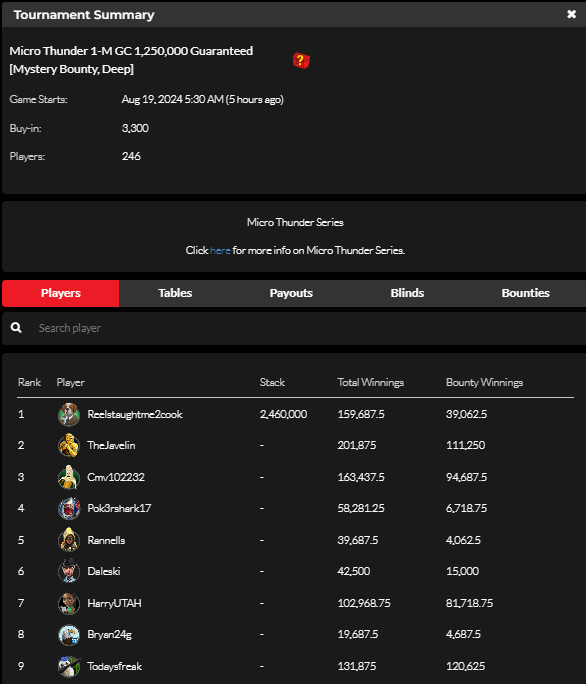Click bounty winnings value 4,687.5
Image resolution: width=586 pixels, height=684 pixels.
(463, 634)
